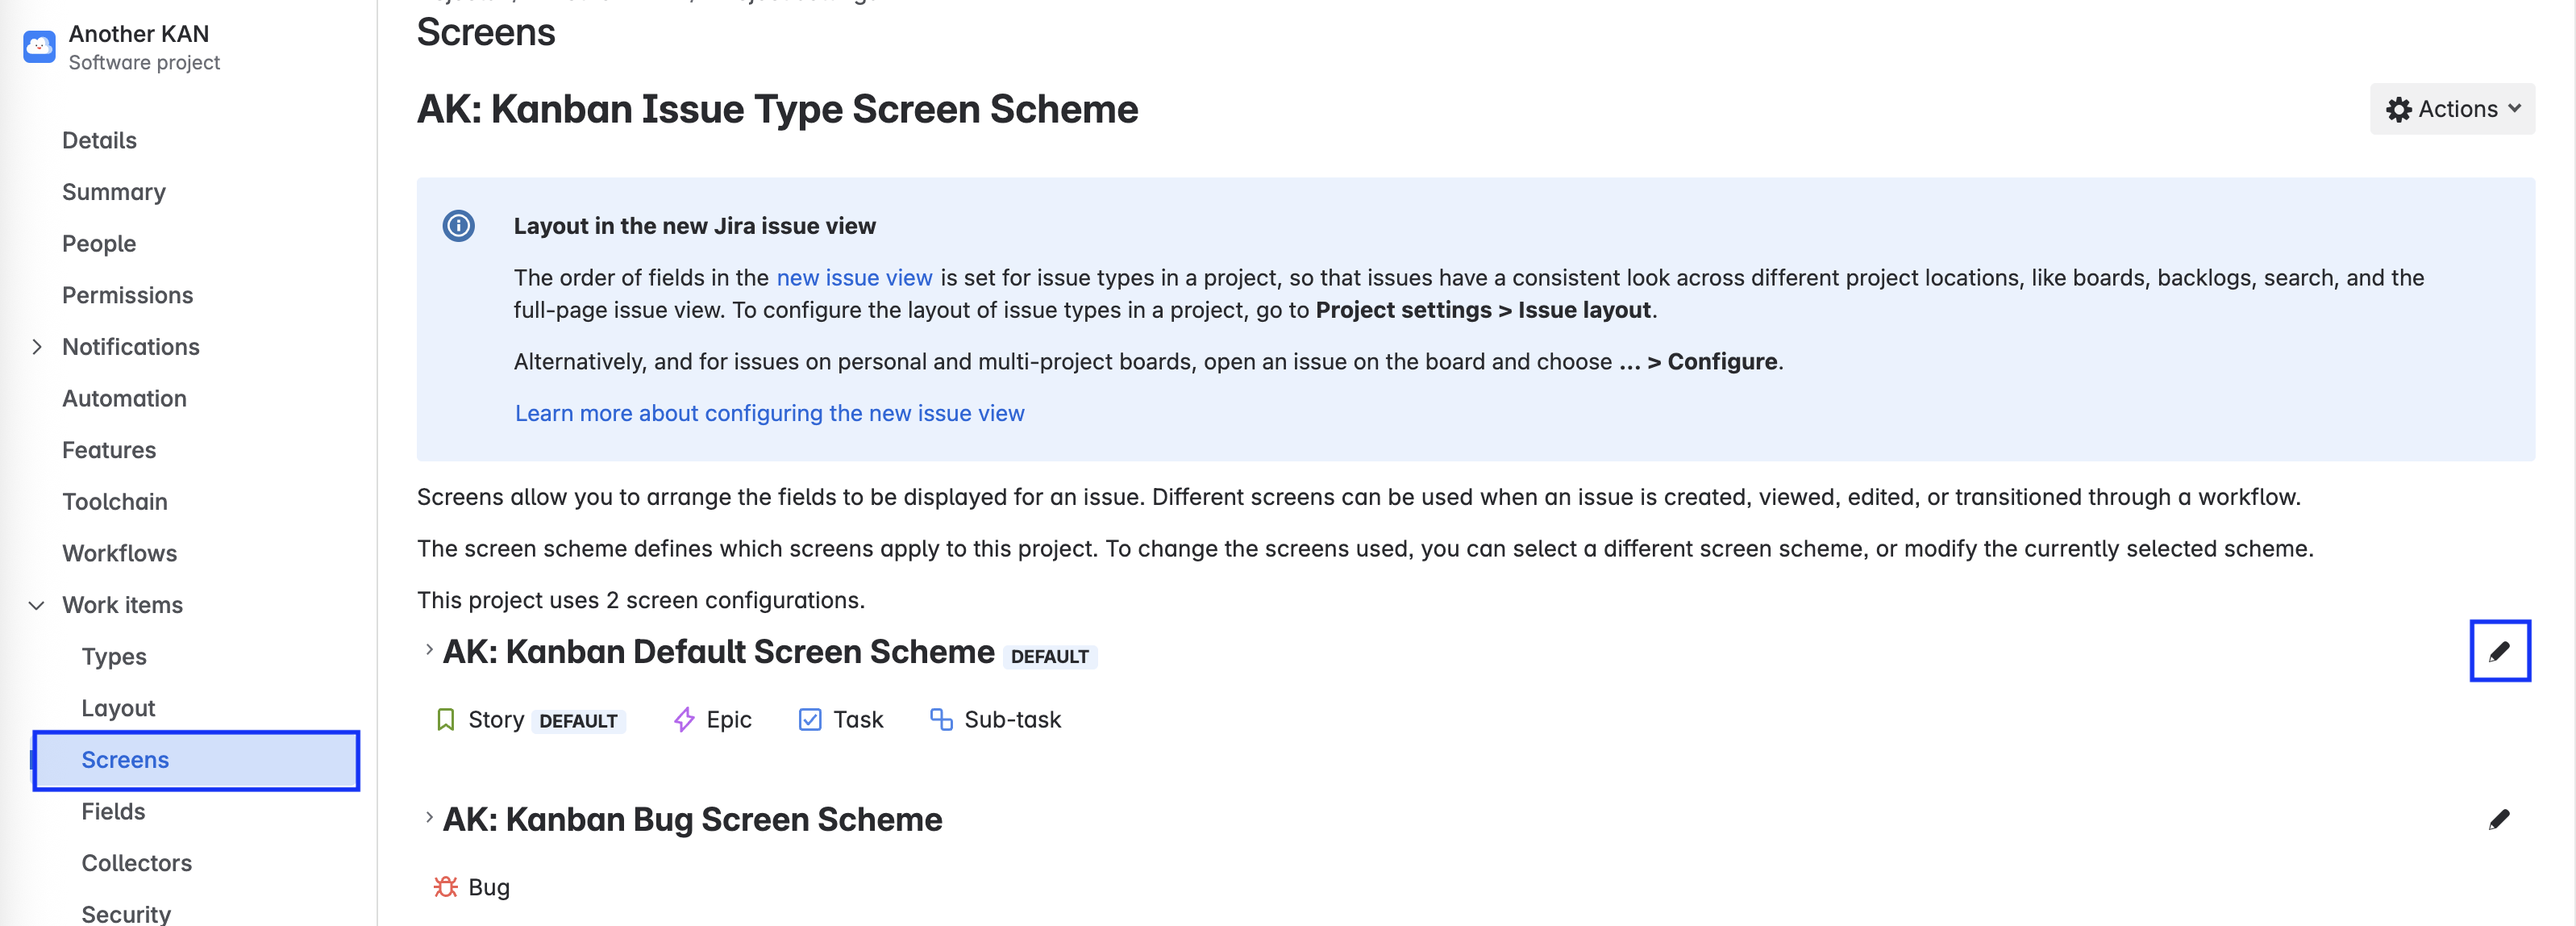Edit the AK: Kanban Bug Screen Scheme
2576x926 pixels.
tap(2500, 818)
